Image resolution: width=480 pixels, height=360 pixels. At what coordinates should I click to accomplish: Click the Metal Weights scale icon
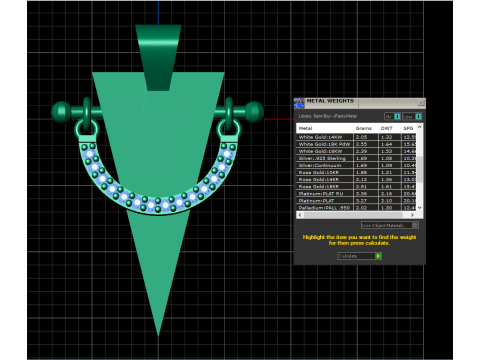(x=299, y=103)
